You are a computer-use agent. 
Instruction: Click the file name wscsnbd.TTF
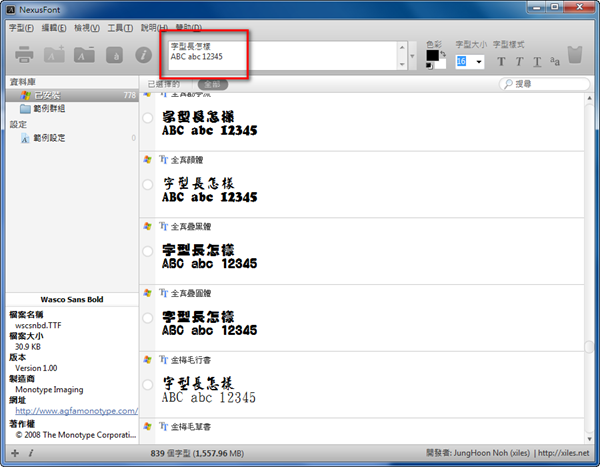point(38,325)
